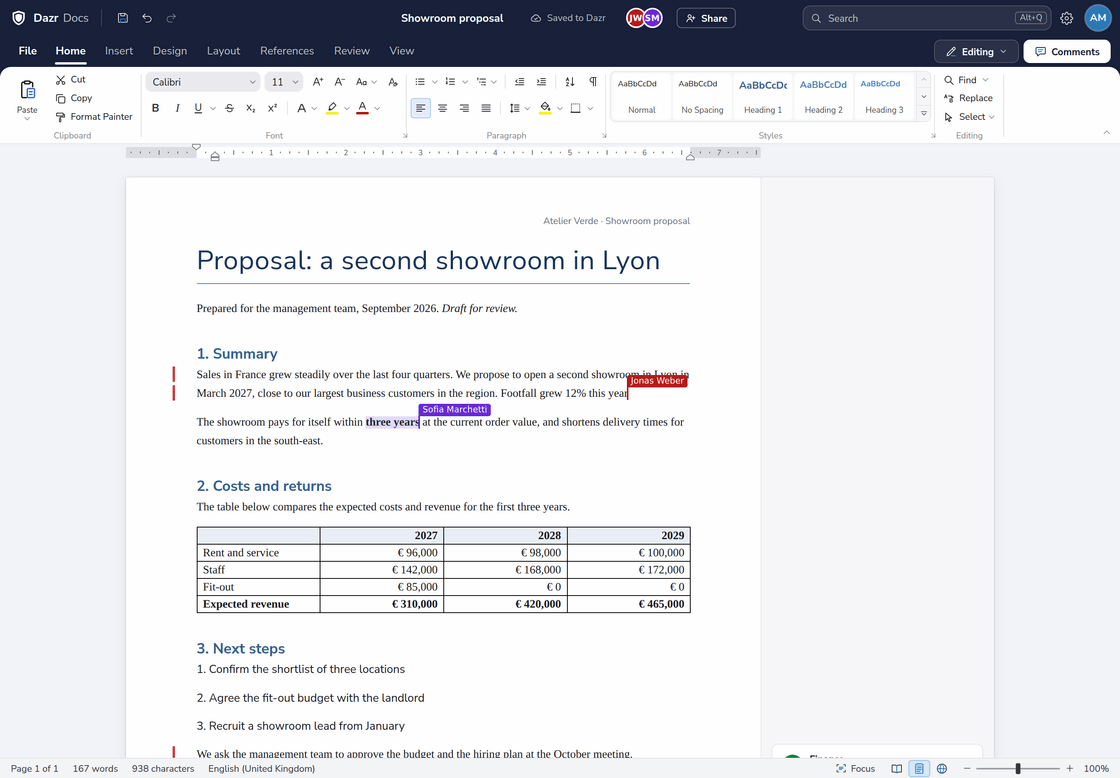Adjust the zoom slider handle
Image resolution: width=1120 pixels, height=778 pixels.
(x=1018, y=769)
